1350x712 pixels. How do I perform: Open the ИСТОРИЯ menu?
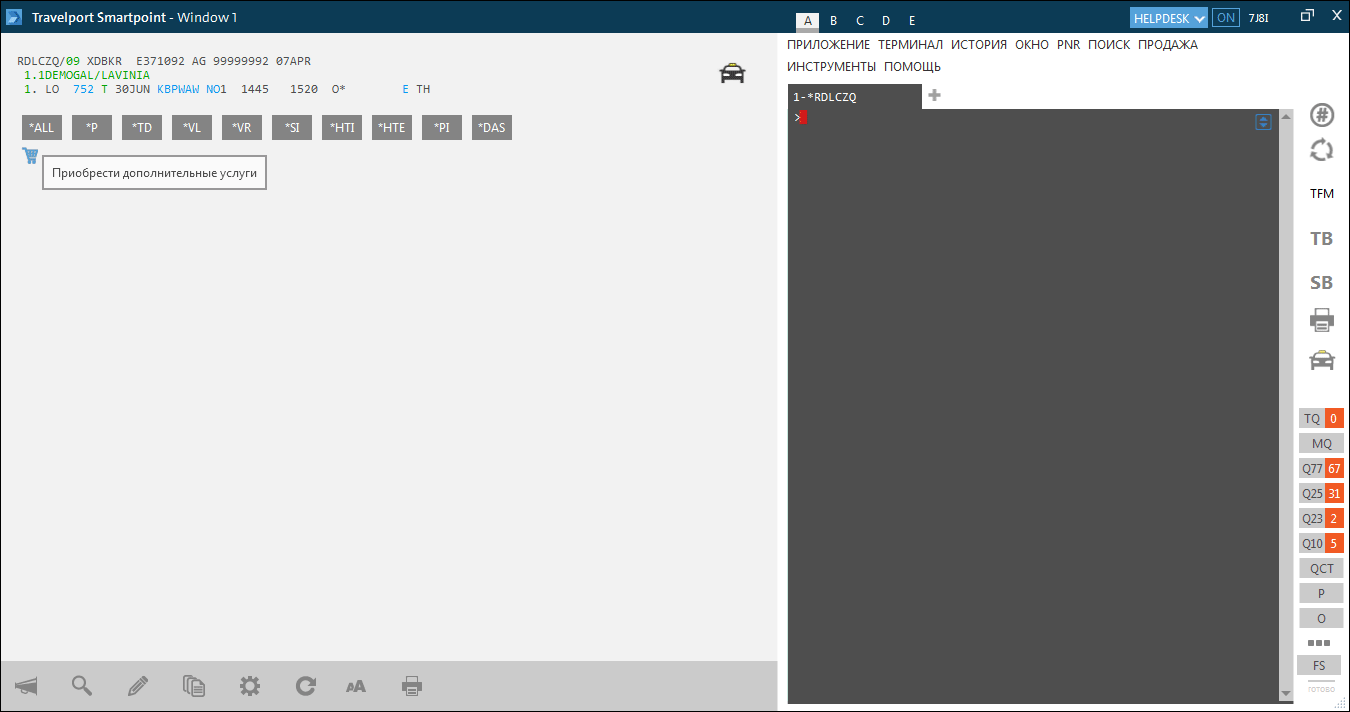pos(979,45)
